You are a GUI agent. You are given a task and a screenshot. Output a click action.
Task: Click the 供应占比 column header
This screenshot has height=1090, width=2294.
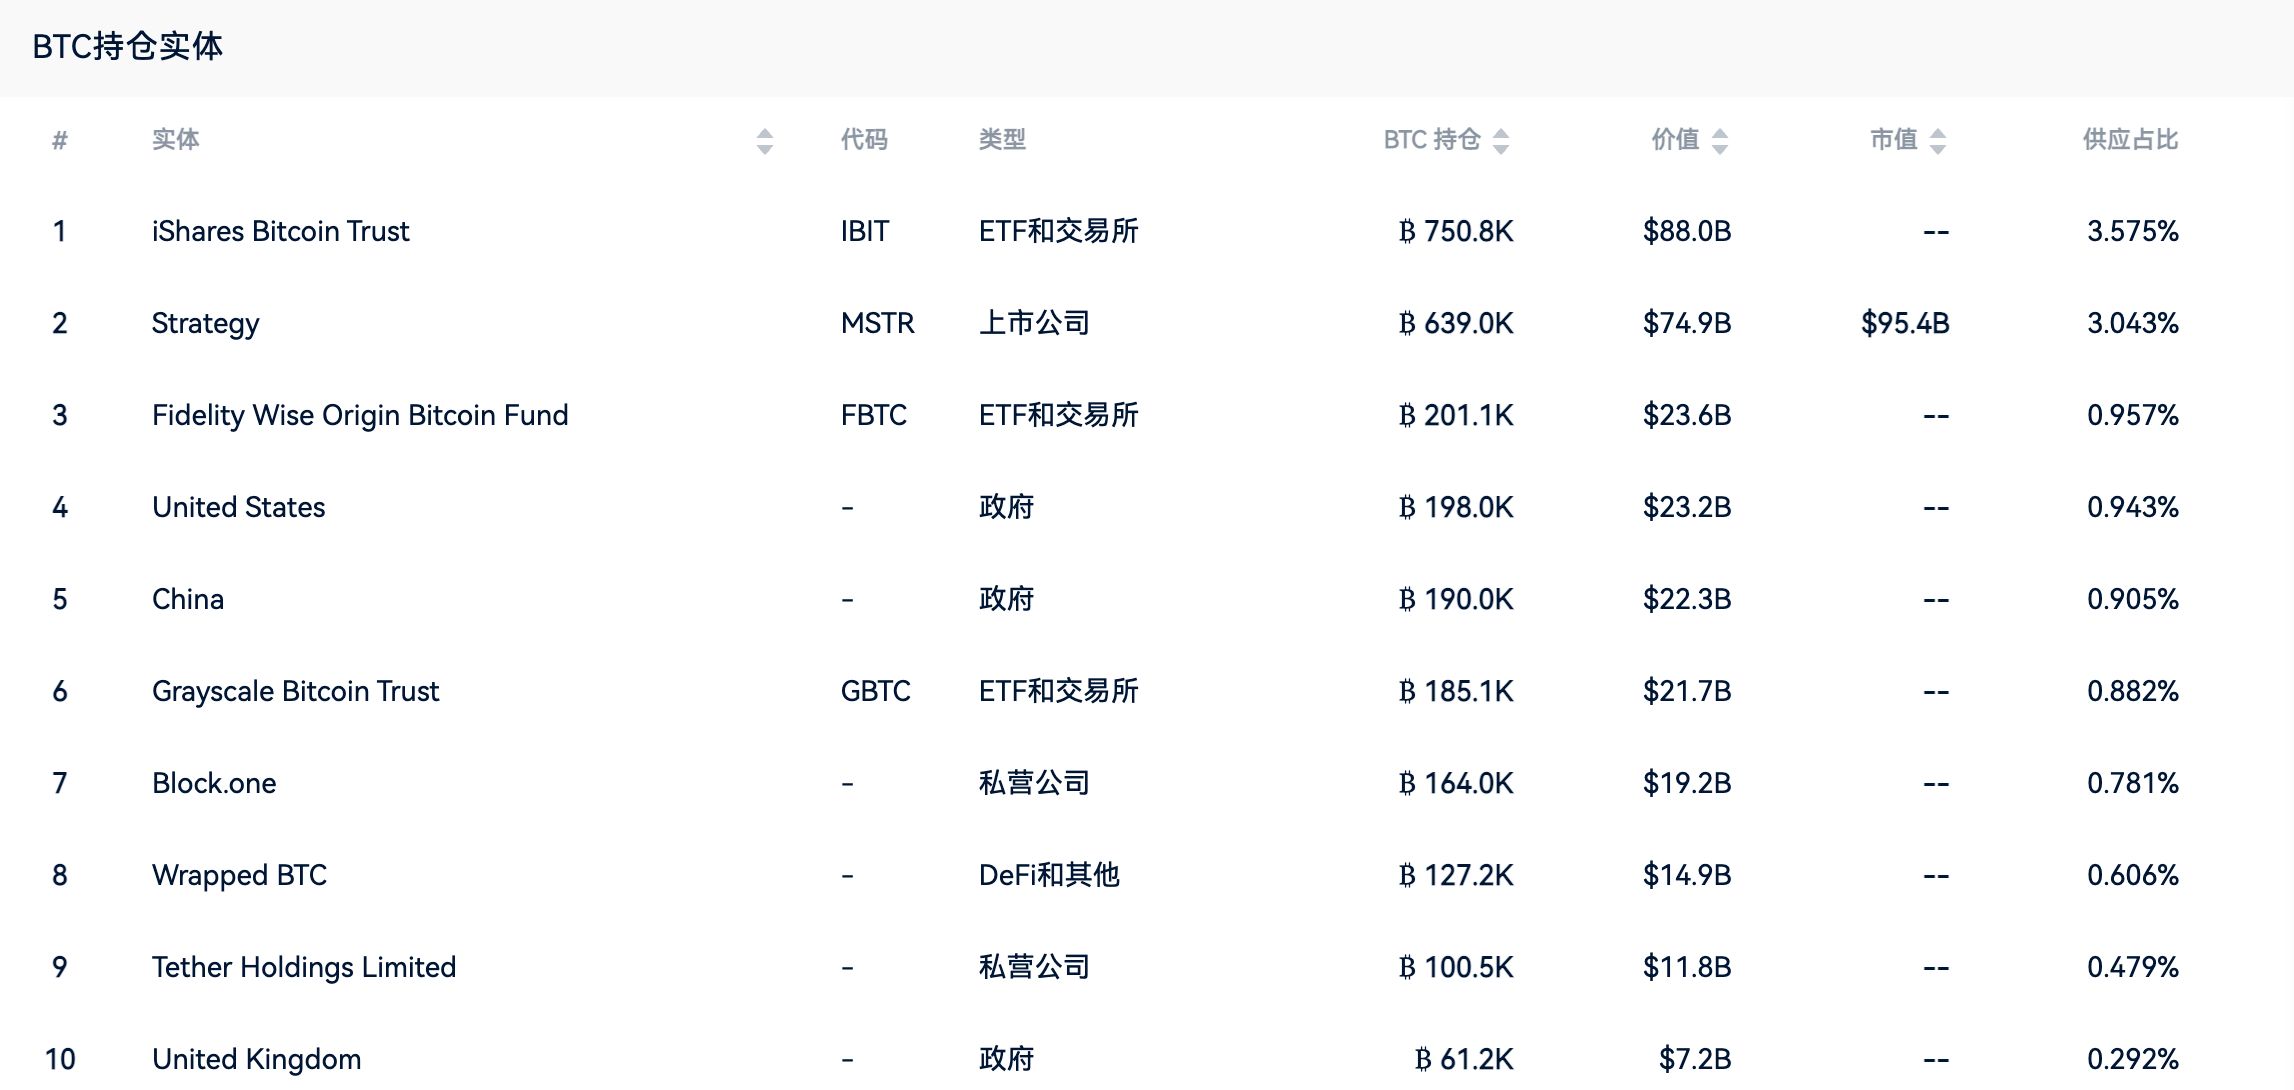2130,140
